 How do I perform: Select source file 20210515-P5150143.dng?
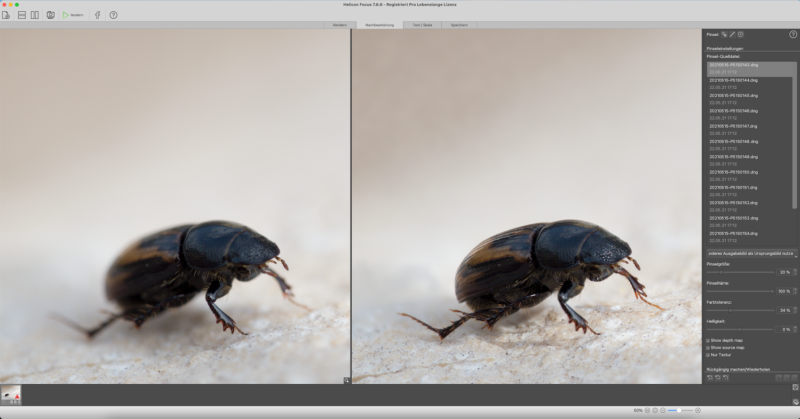click(751, 69)
